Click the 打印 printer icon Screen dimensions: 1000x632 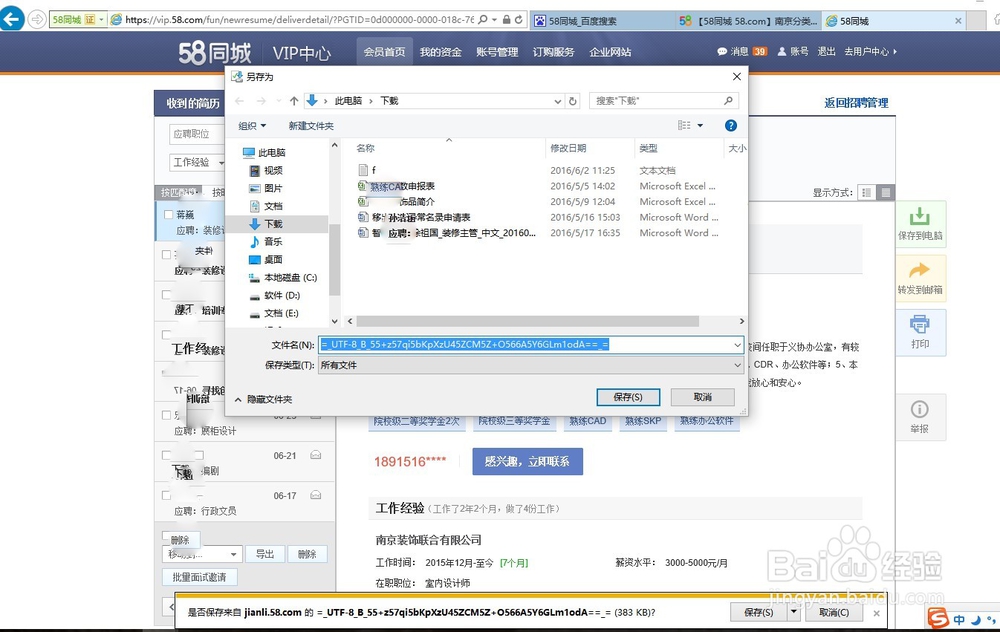pos(920,324)
